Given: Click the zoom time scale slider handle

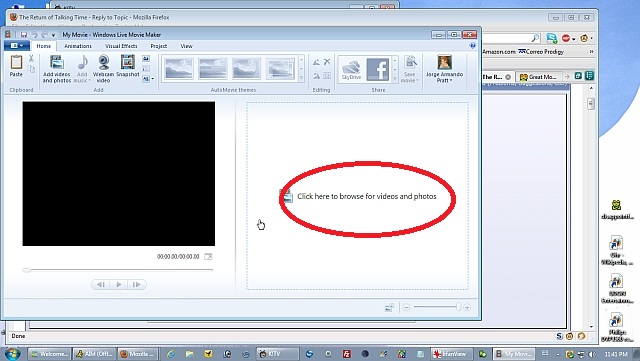Looking at the screenshot, I should pyautogui.click(x=458, y=307).
